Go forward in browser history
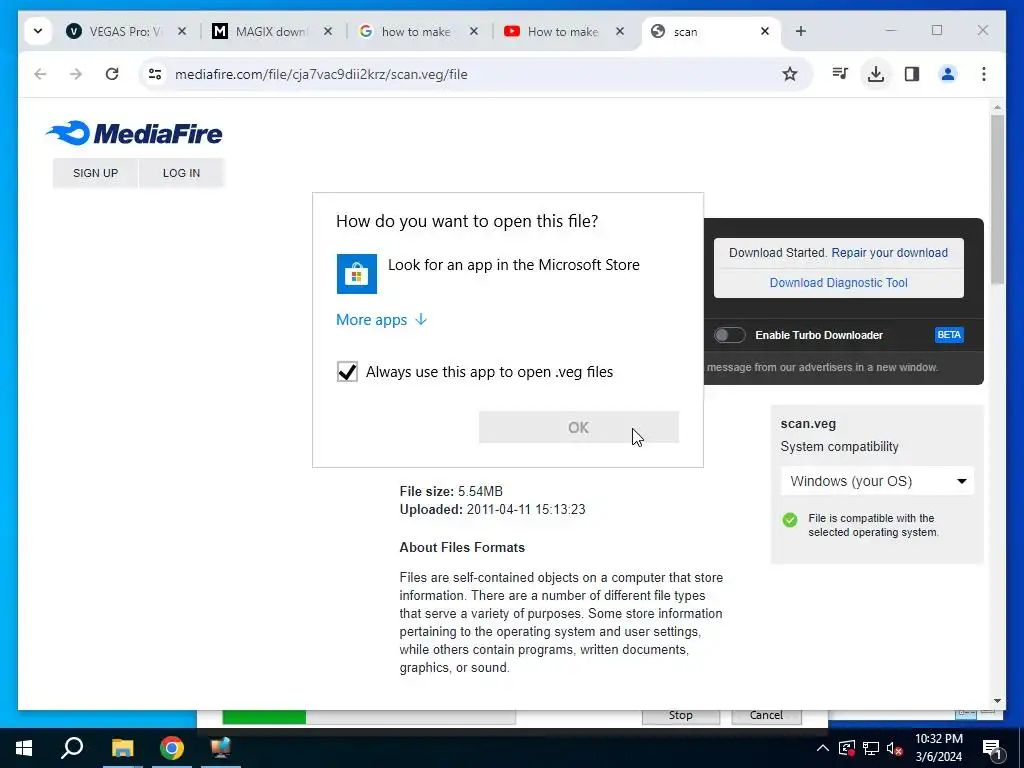The height and width of the screenshot is (768, 1024). pyautogui.click(x=76, y=74)
